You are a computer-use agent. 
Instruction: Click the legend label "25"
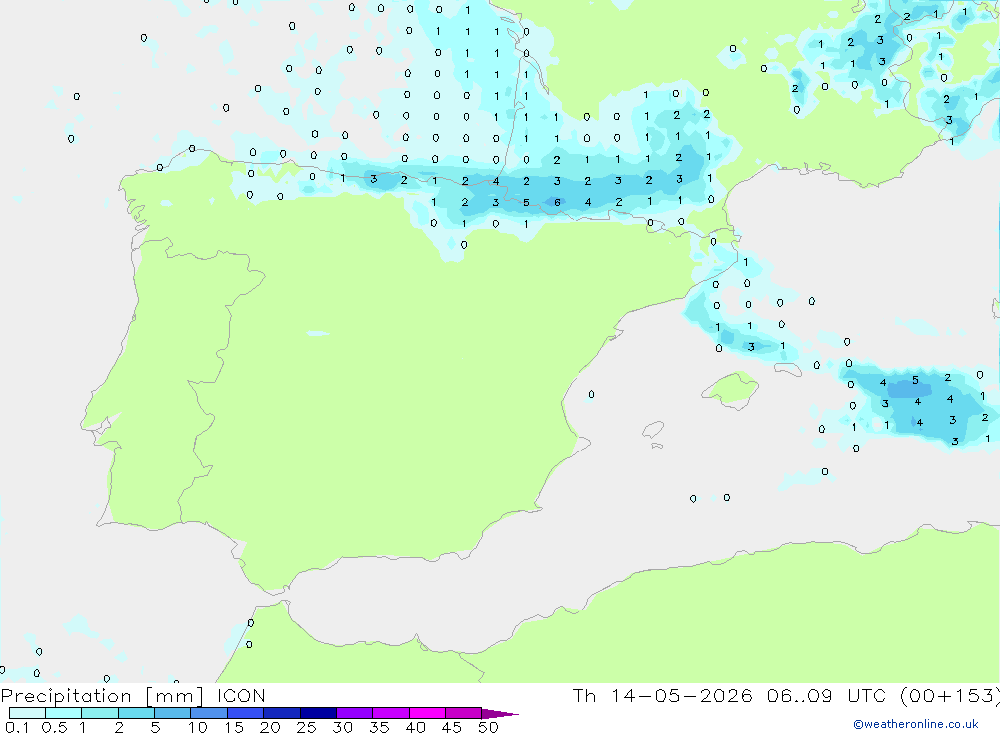(x=307, y=727)
